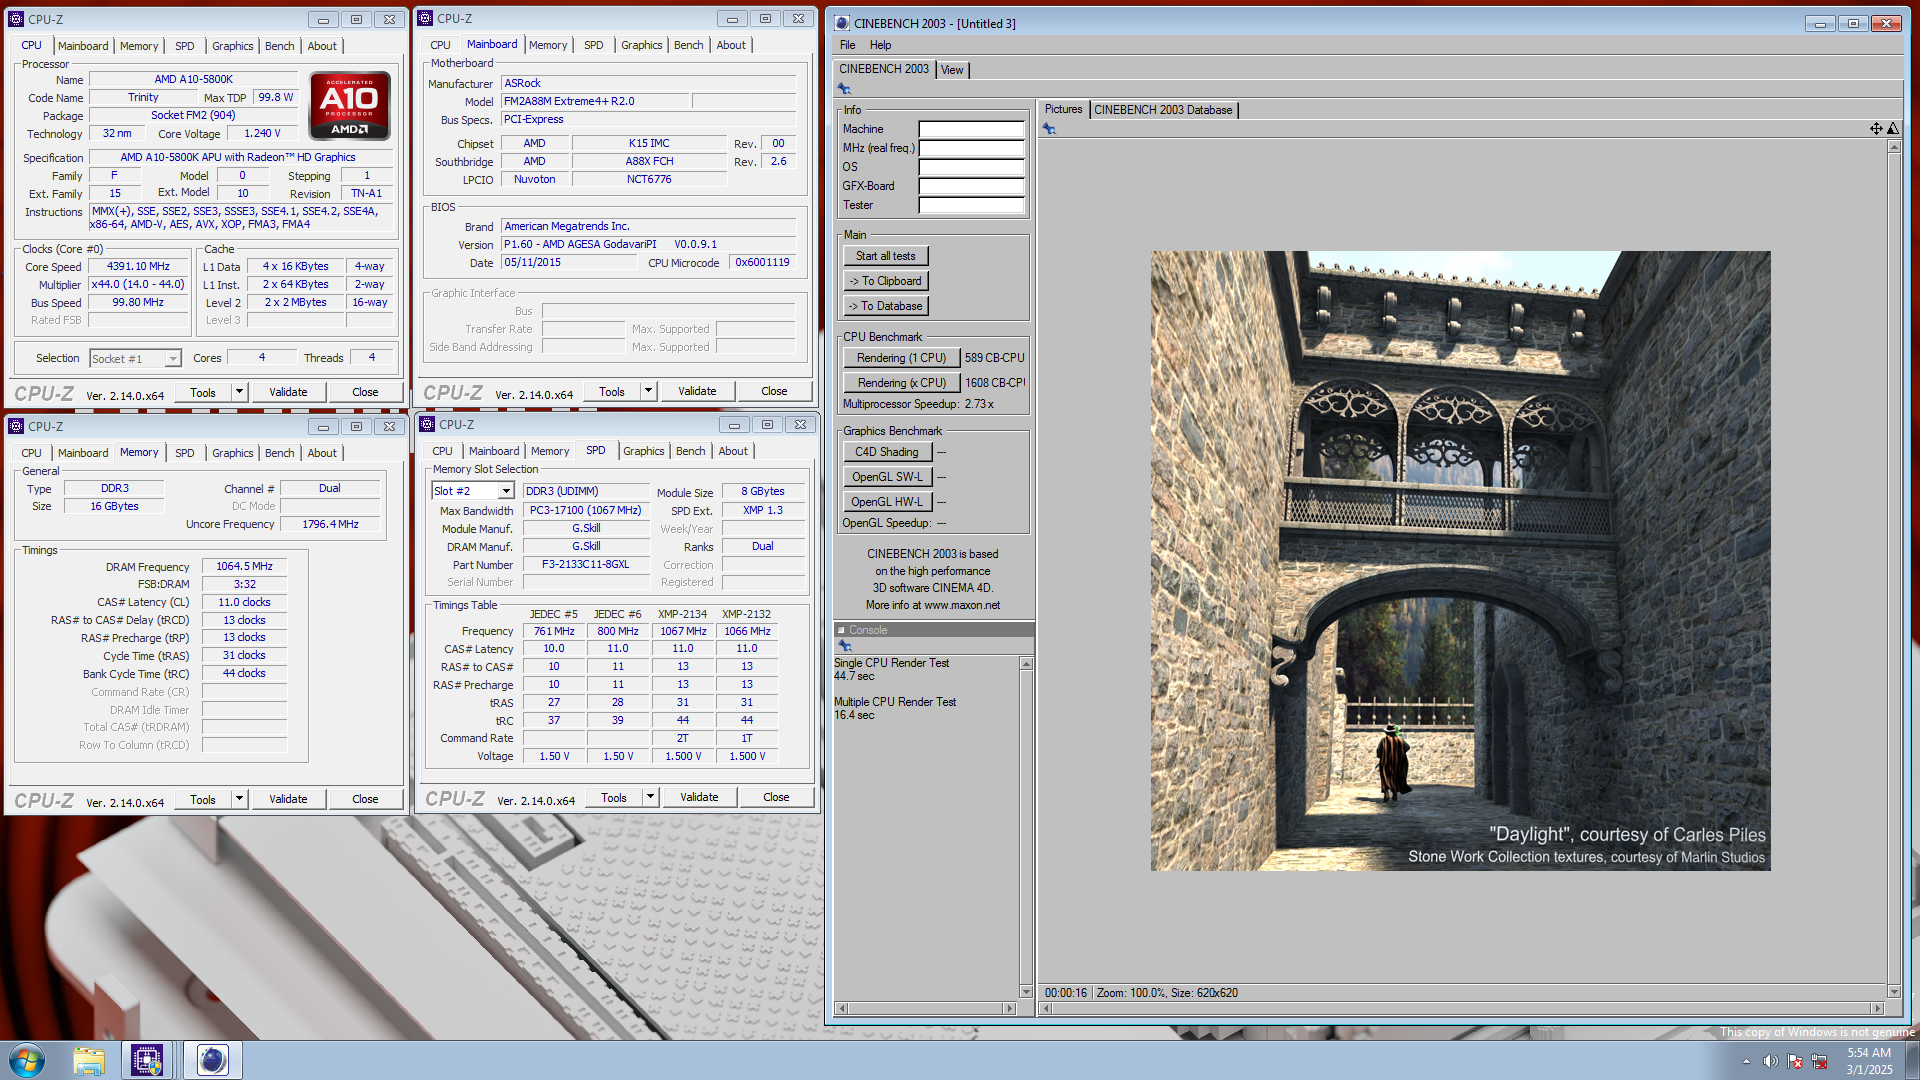This screenshot has width=1920, height=1080.
Task: Open the Help menu in CINEBENCH
Action: pyautogui.click(x=880, y=45)
